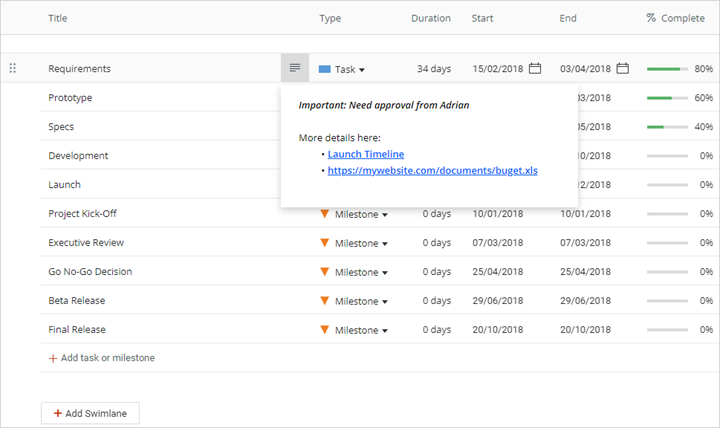Viewport: 720px width, 428px height.
Task: Open the End date calendar for Requirements
Action: (x=622, y=68)
